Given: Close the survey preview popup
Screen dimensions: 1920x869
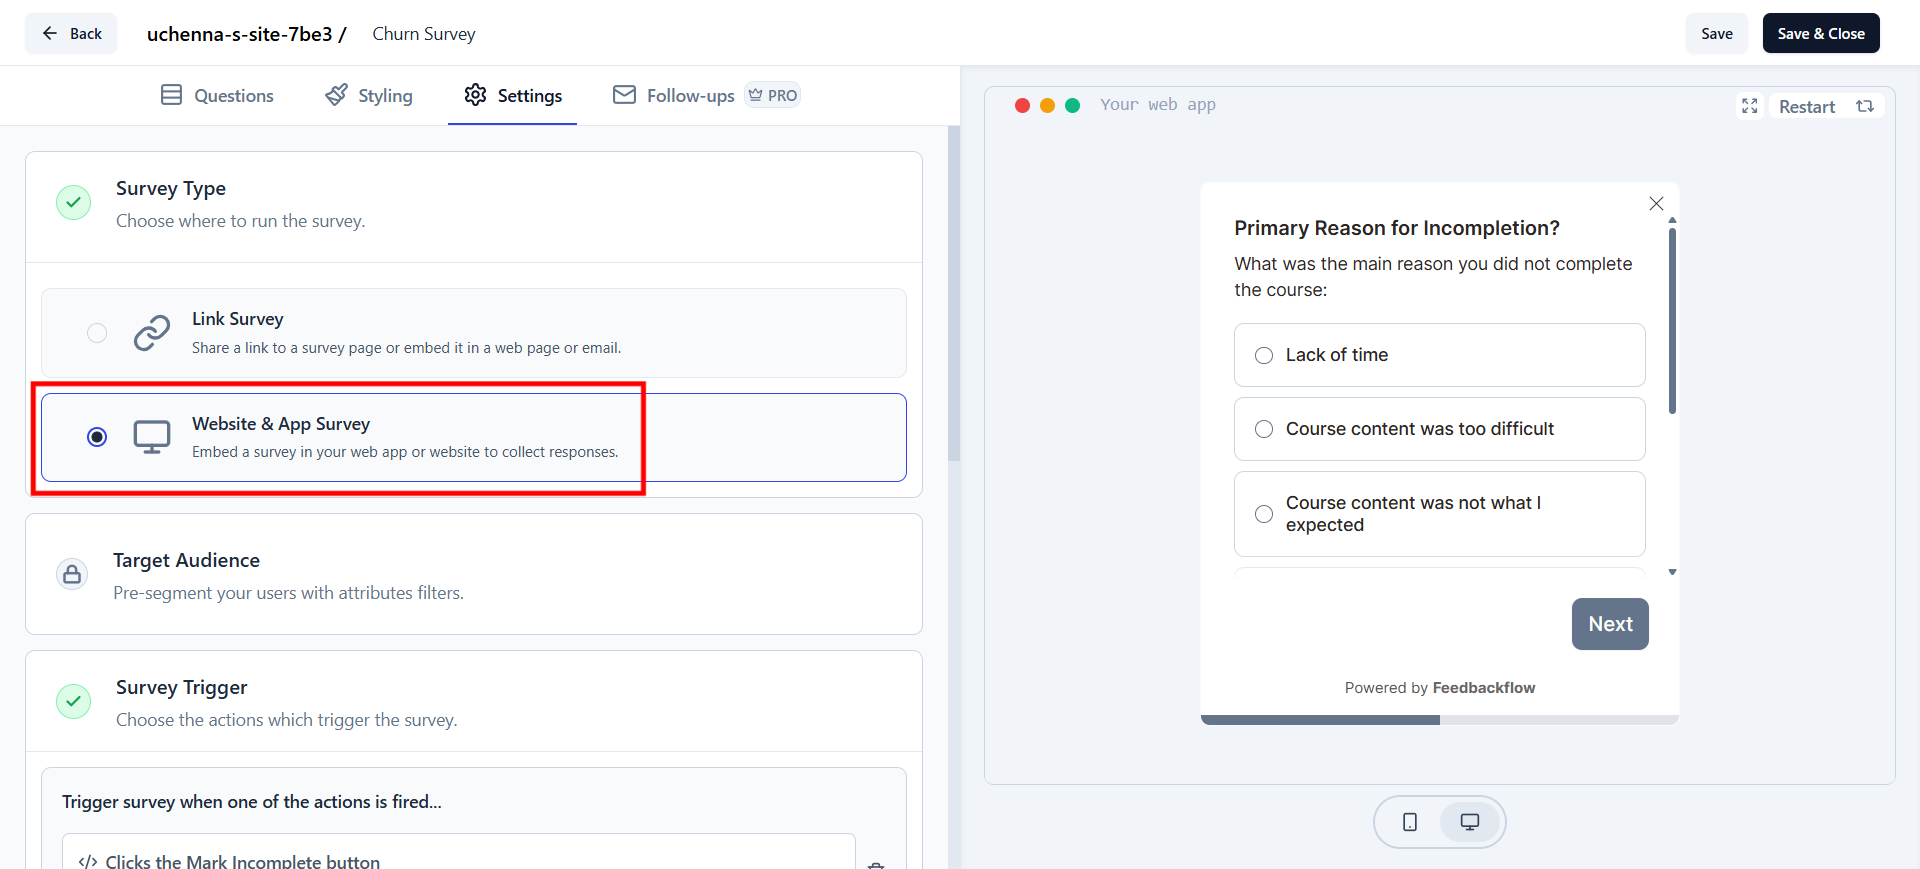Looking at the screenshot, I should point(1656,204).
